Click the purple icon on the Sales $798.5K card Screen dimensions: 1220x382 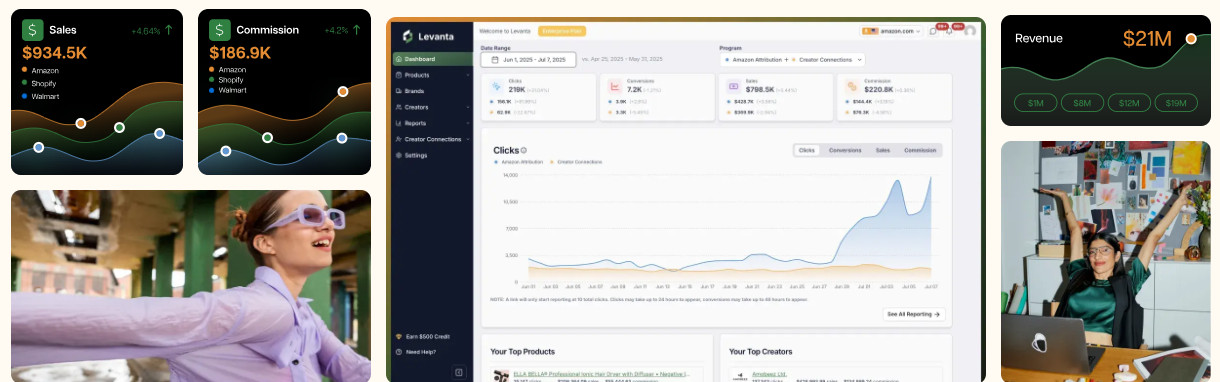coord(734,86)
